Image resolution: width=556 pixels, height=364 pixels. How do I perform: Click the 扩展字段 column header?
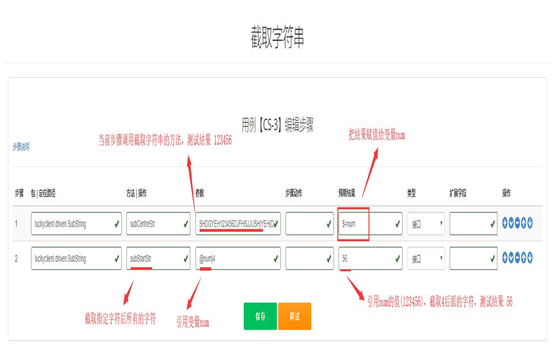458,193
